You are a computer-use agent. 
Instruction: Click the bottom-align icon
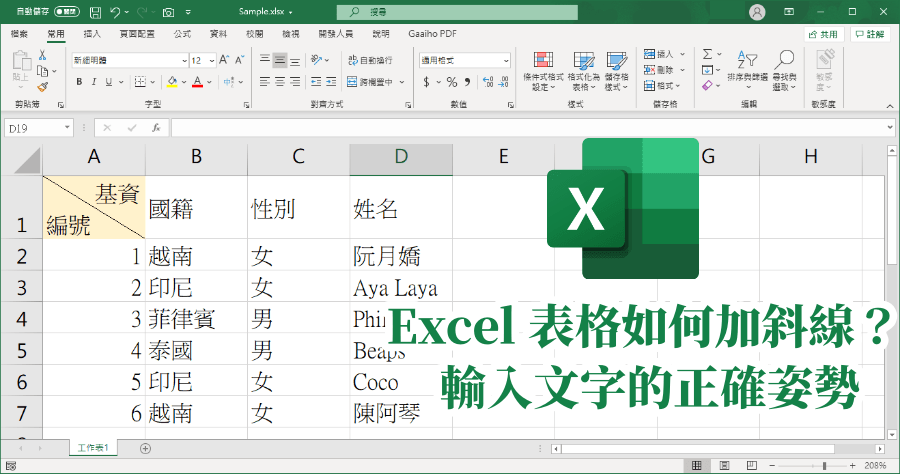[294, 60]
